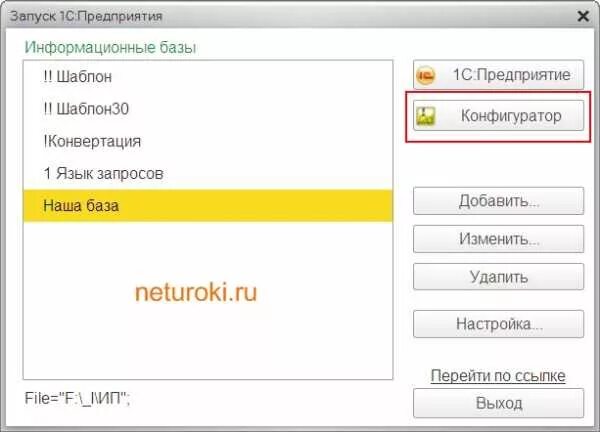Click the yellow Конфигуратор icon

425,116
